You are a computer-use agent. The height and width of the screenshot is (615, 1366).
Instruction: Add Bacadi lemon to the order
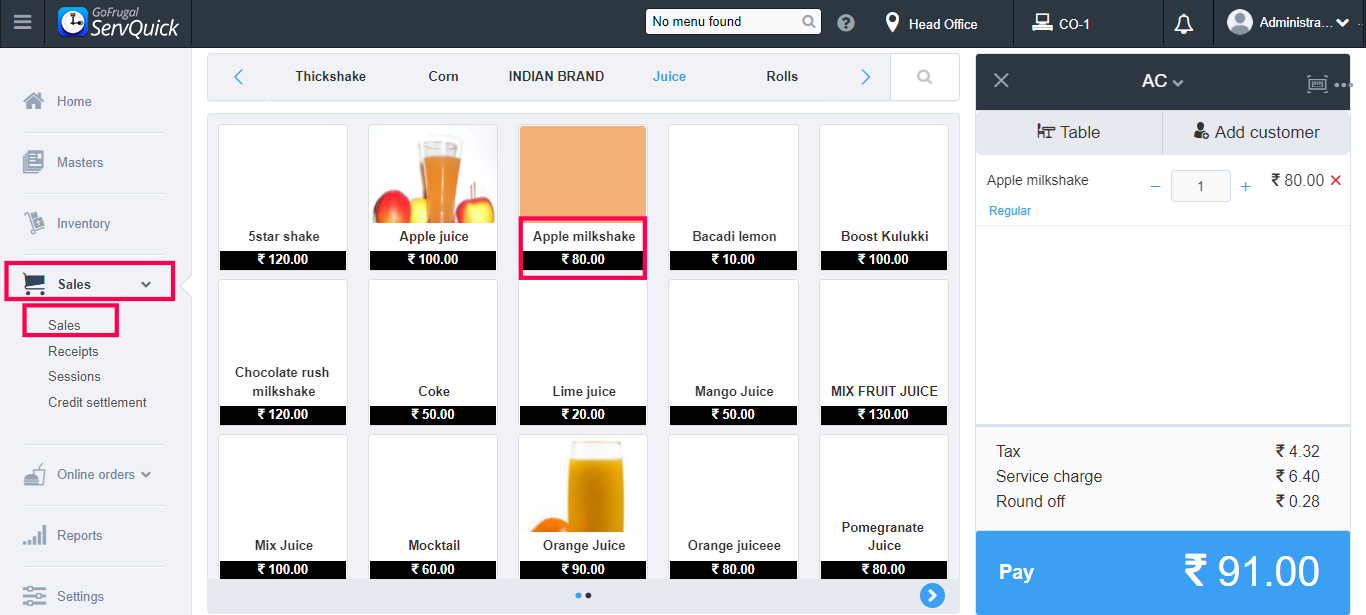[734, 198]
